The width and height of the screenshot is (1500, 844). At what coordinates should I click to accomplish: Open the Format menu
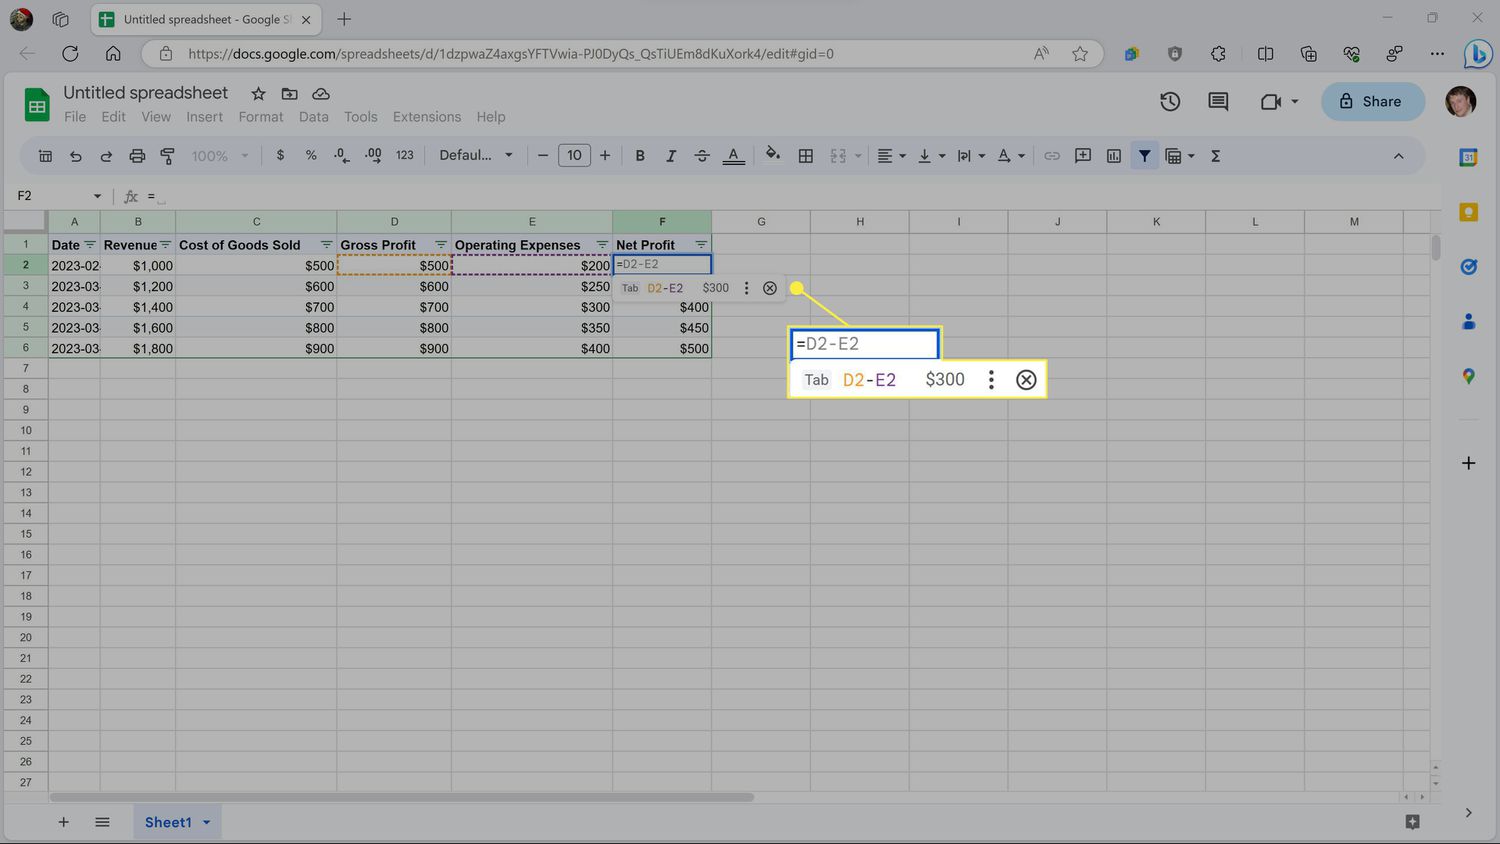coord(260,117)
